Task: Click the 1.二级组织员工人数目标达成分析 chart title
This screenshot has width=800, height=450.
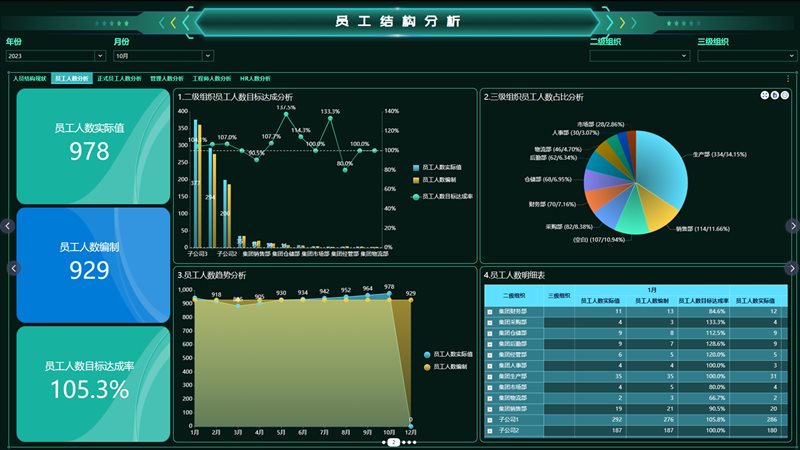Action: click(235, 97)
